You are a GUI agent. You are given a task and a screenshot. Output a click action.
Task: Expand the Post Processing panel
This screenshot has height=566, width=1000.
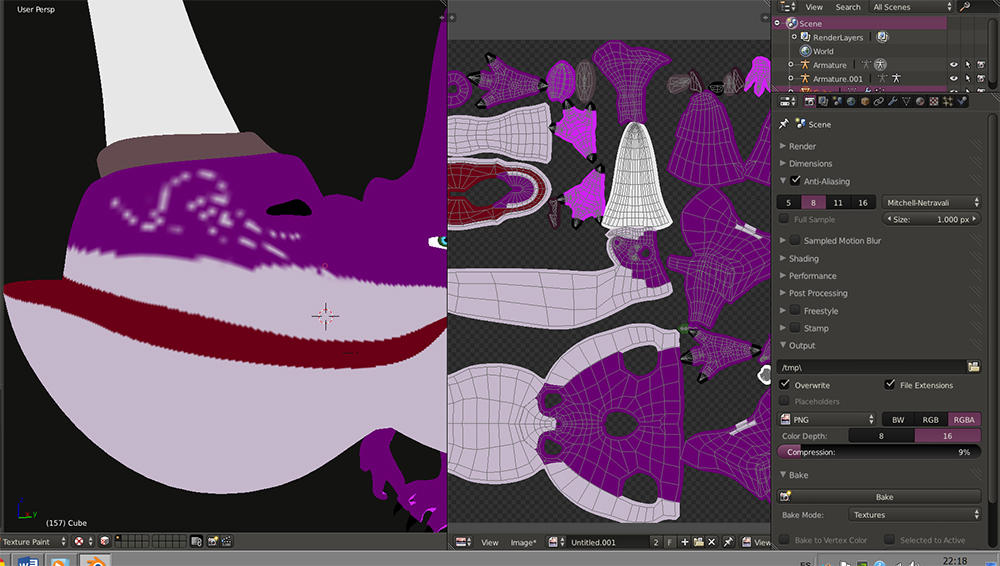point(818,293)
